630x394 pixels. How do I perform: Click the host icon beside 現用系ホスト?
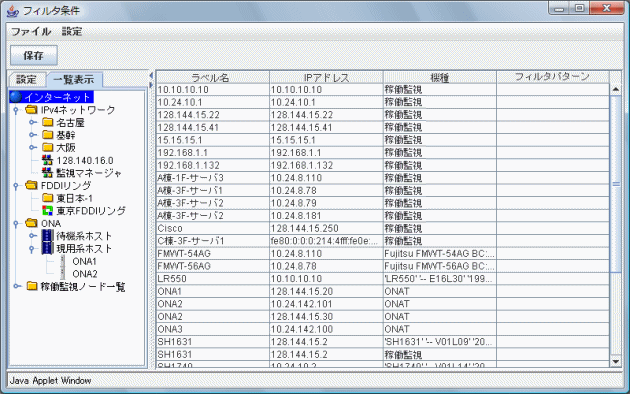[47, 248]
